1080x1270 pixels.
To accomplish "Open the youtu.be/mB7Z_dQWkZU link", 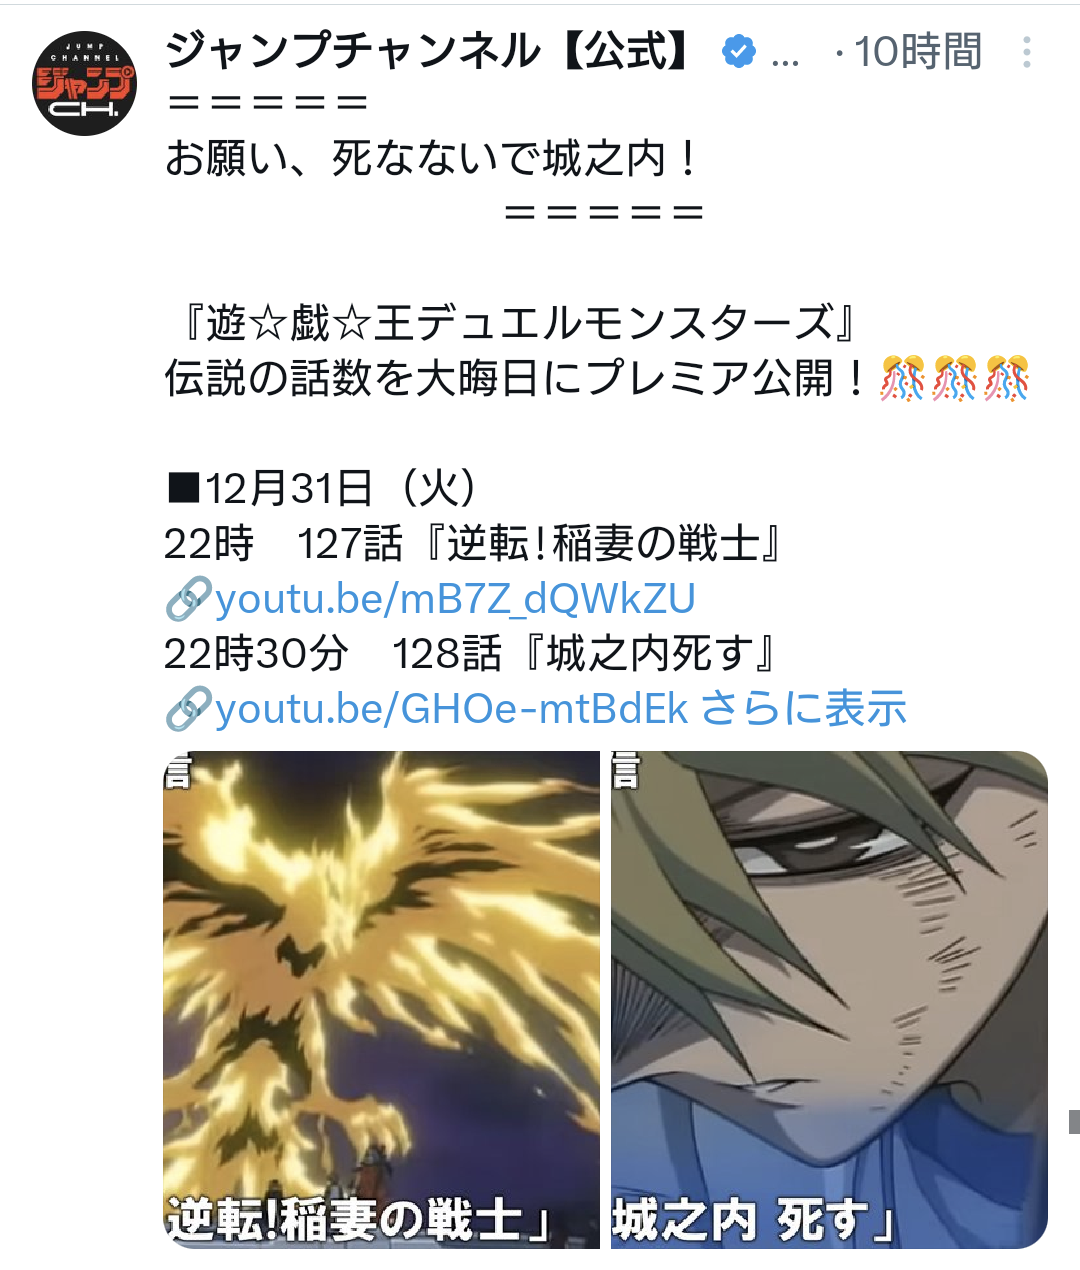I will (x=455, y=599).
